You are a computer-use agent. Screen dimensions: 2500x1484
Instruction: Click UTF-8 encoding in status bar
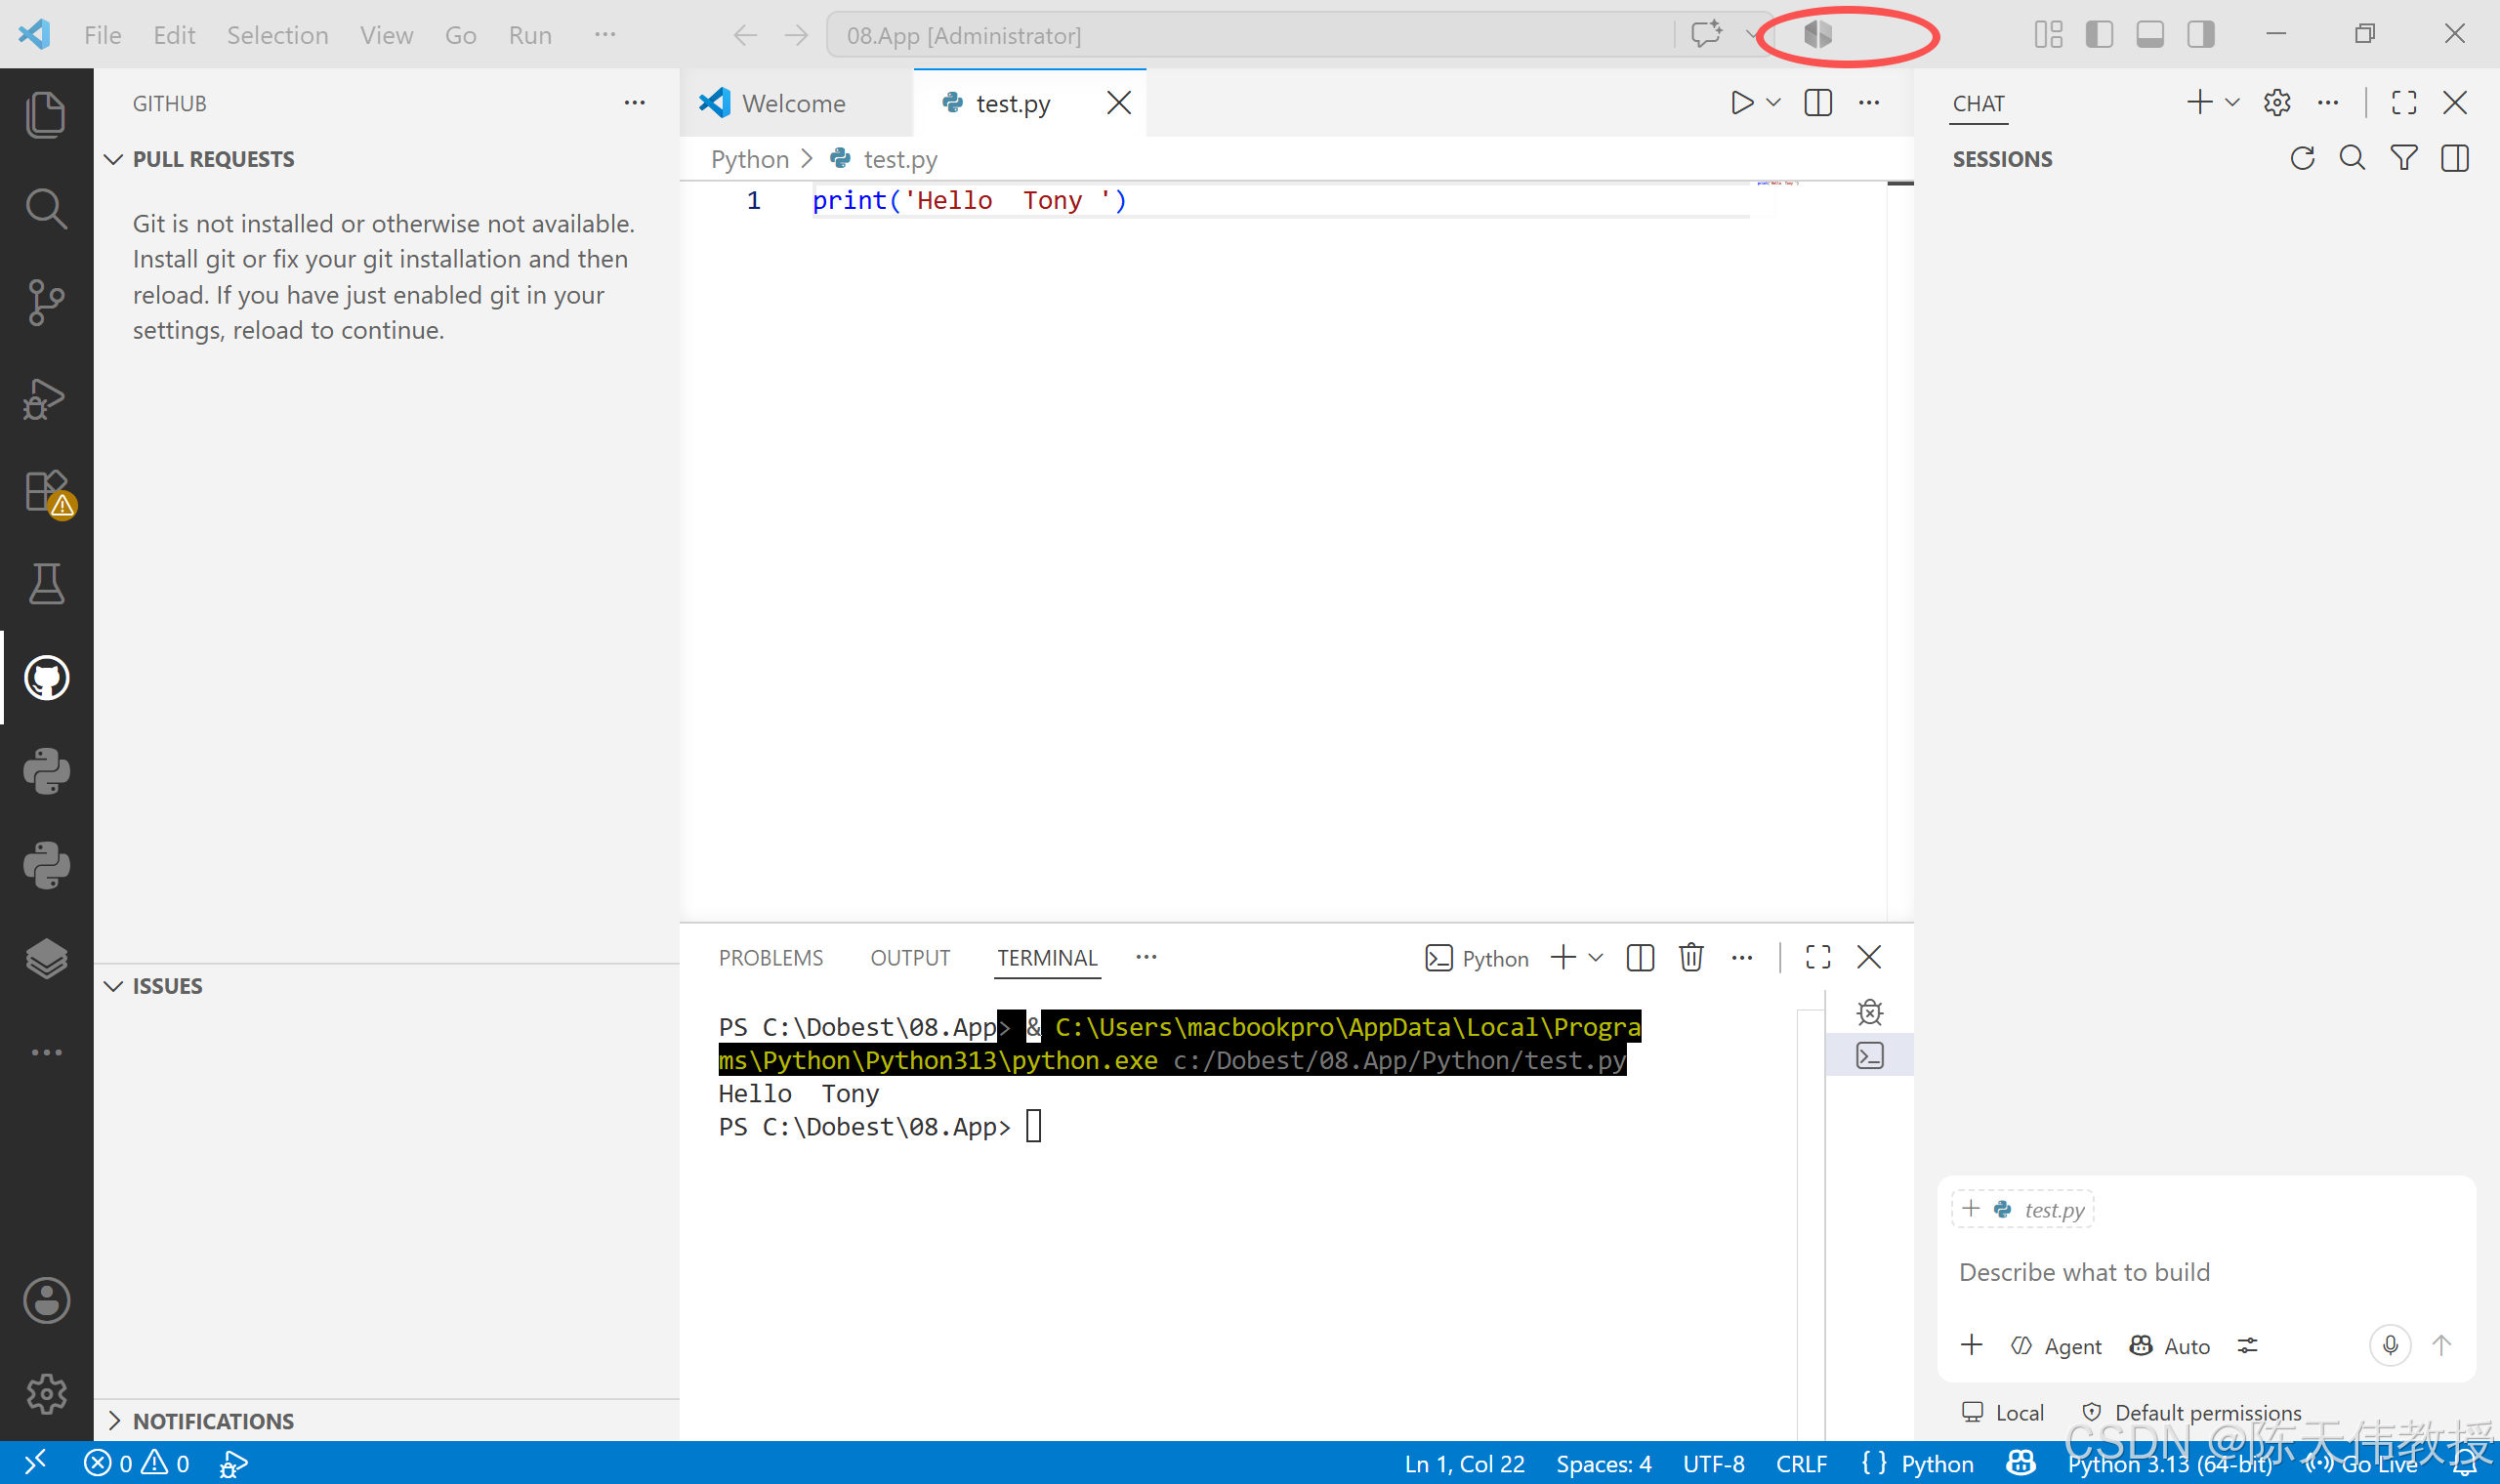[x=1713, y=1463]
